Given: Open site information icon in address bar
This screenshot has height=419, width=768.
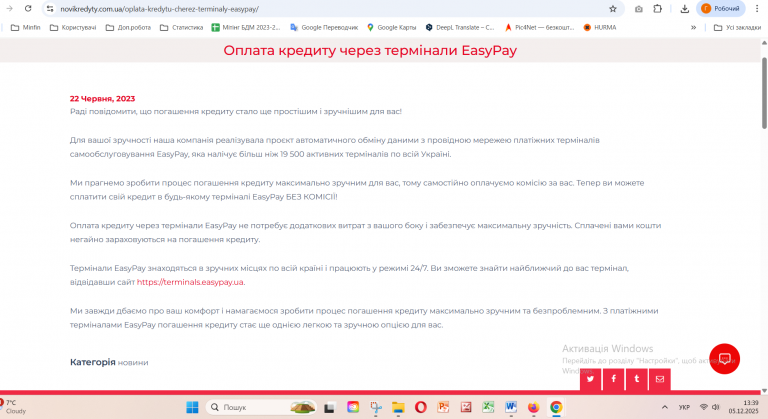Looking at the screenshot, I should coord(50,9).
